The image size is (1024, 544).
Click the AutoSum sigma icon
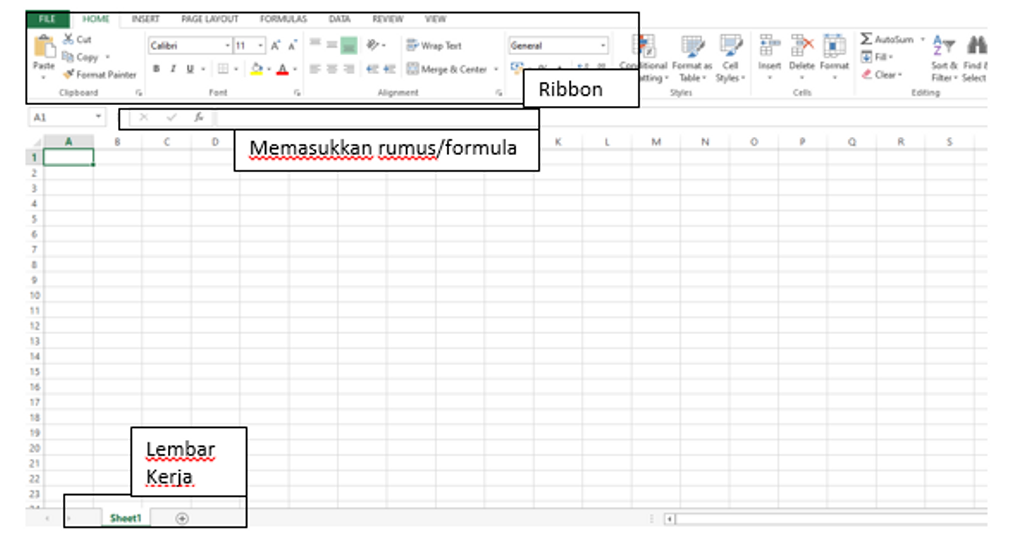tap(866, 39)
